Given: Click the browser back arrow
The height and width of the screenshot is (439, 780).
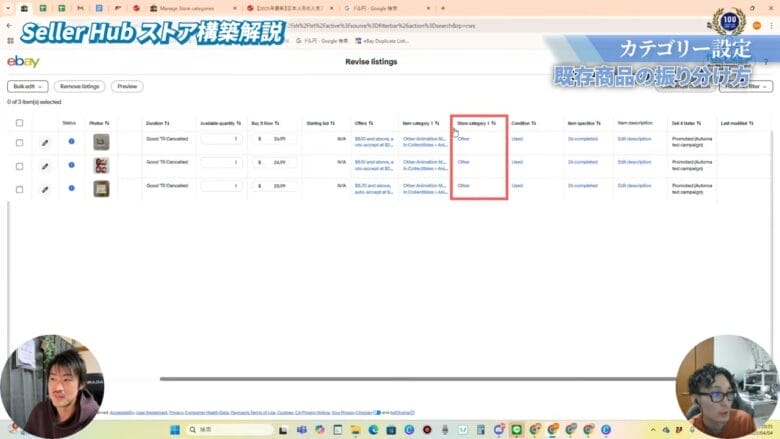Looking at the screenshot, I should point(9,25).
